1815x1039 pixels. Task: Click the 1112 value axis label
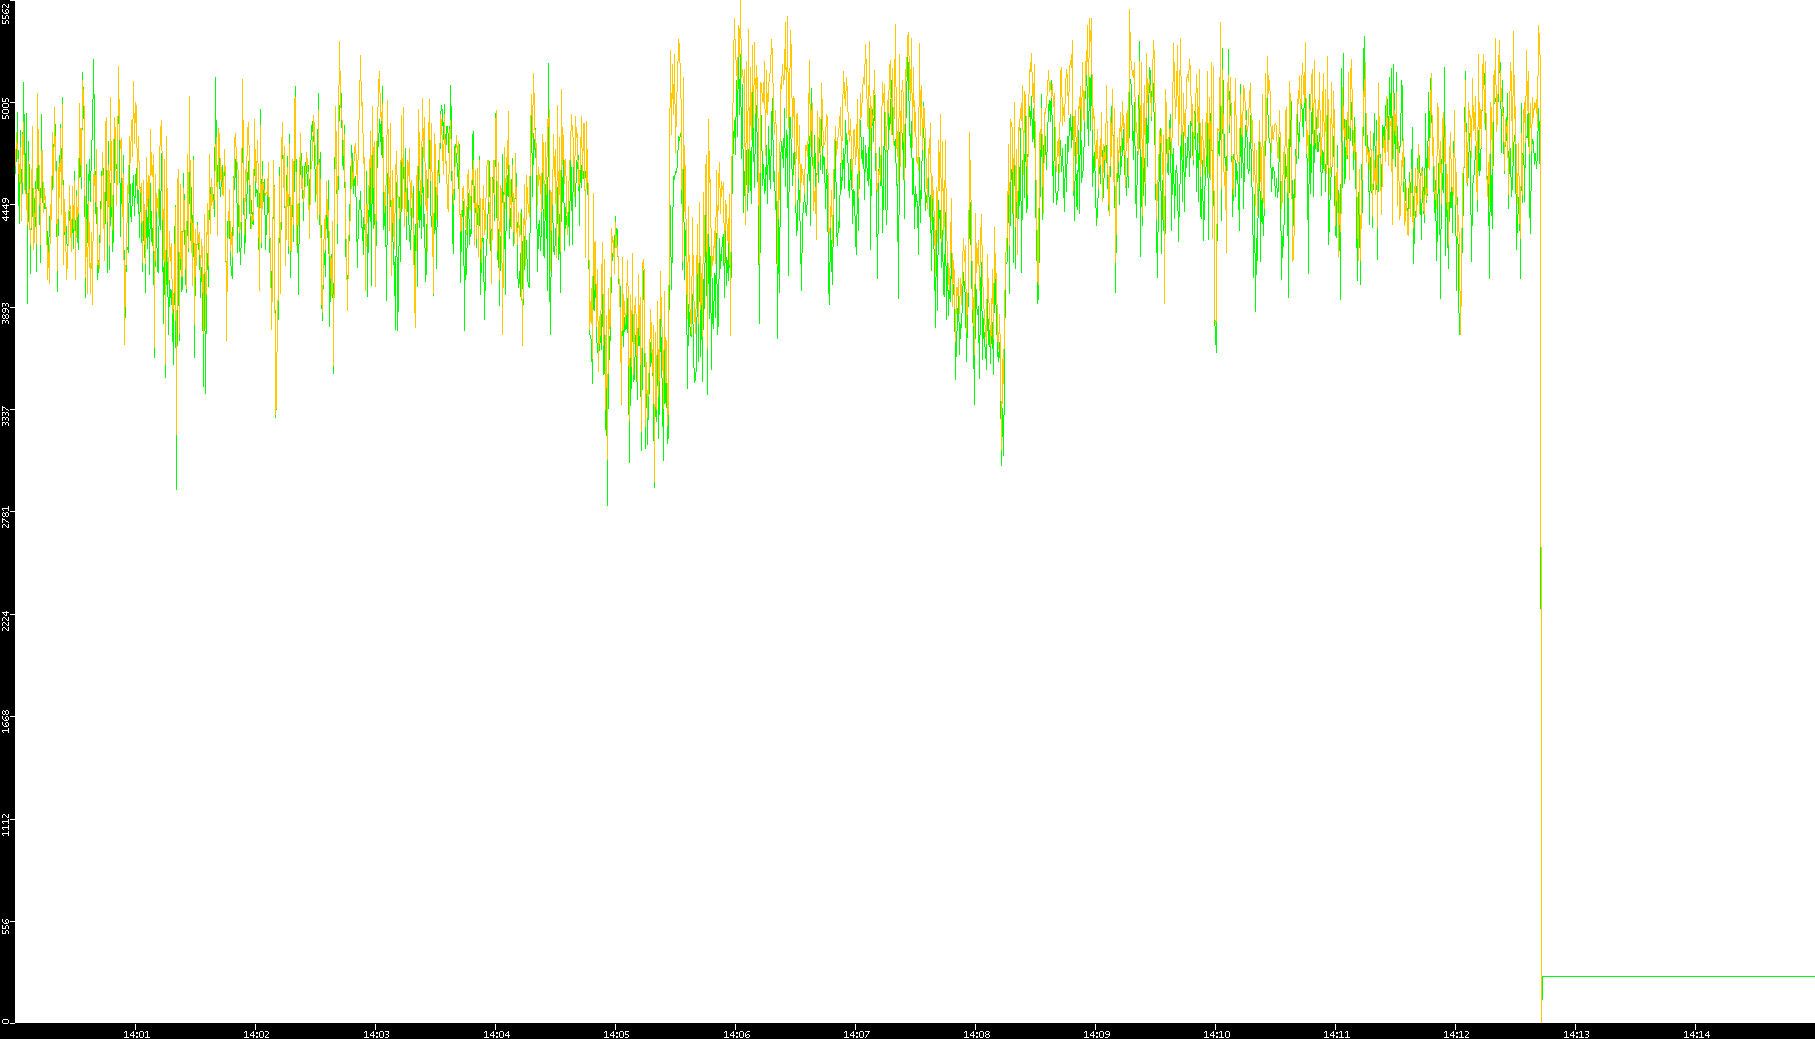(7, 825)
